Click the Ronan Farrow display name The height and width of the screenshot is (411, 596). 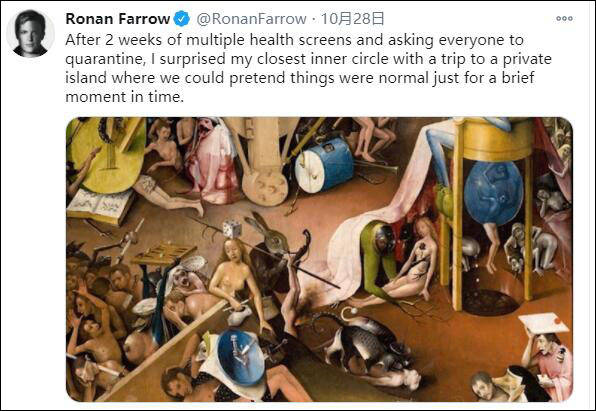tap(117, 19)
